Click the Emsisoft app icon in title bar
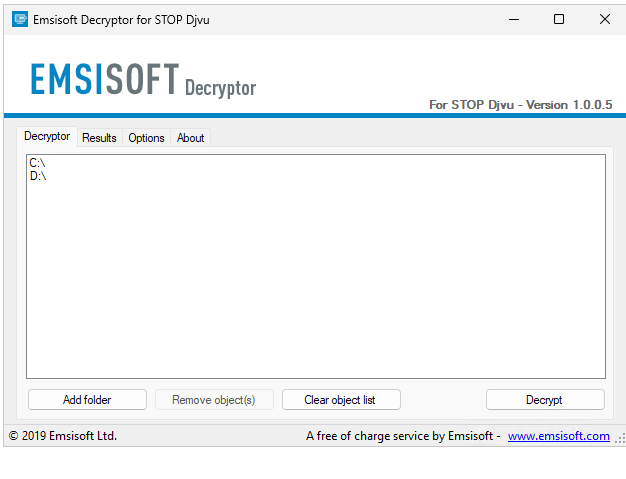626x479 pixels. [x=19, y=19]
